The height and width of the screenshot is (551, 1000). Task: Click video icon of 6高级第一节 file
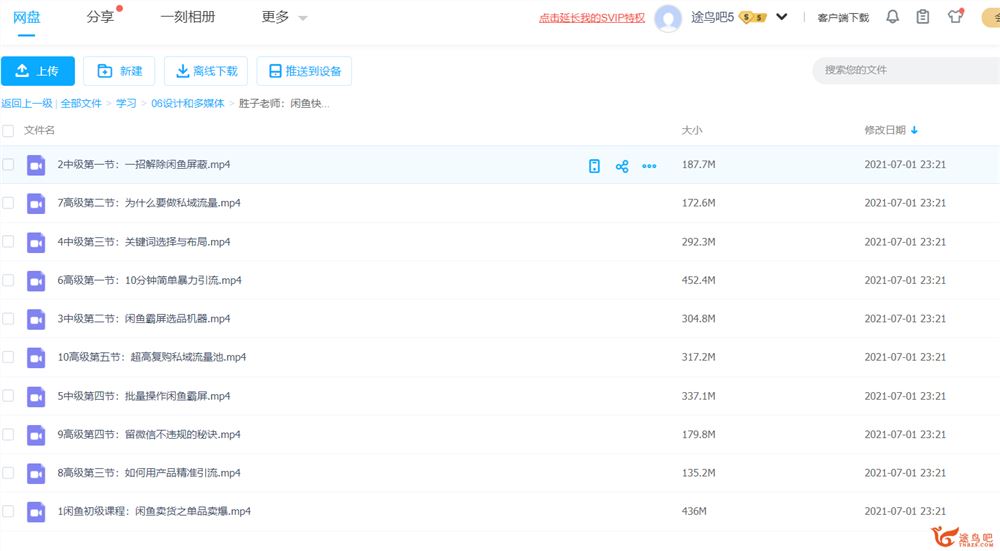click(36, 281)
